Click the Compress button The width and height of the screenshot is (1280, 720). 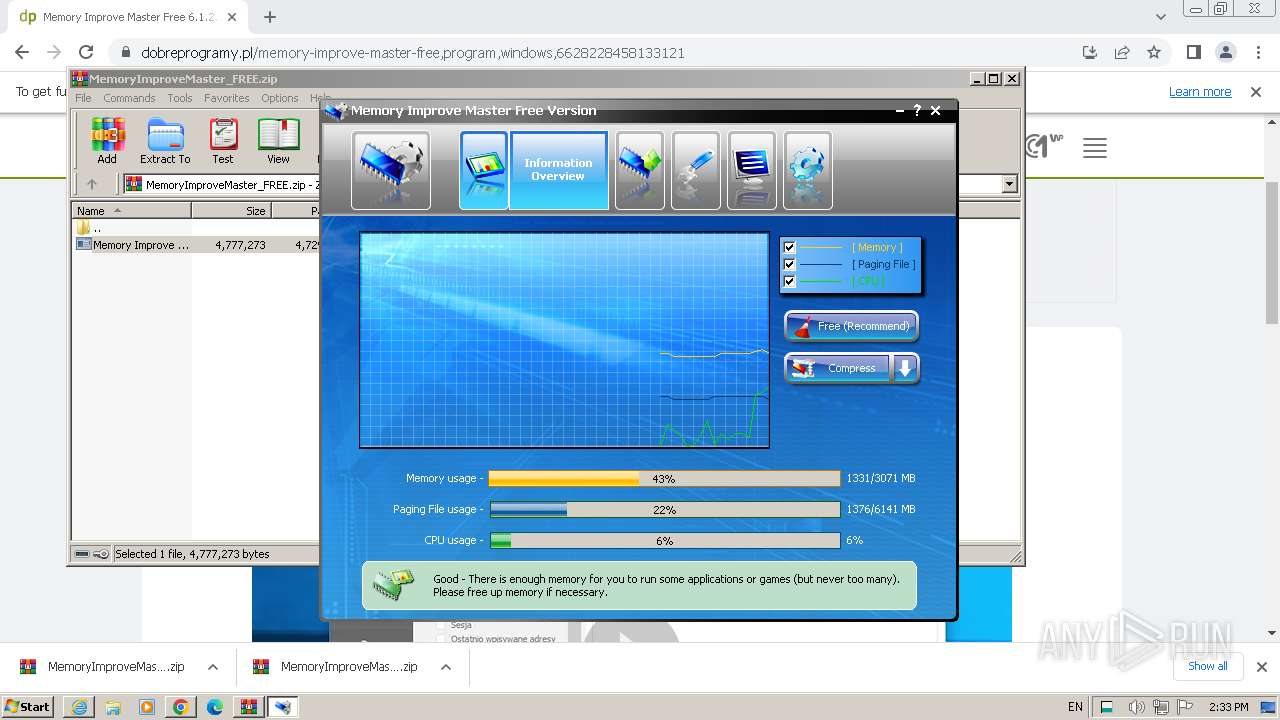[x=838, y=368]
